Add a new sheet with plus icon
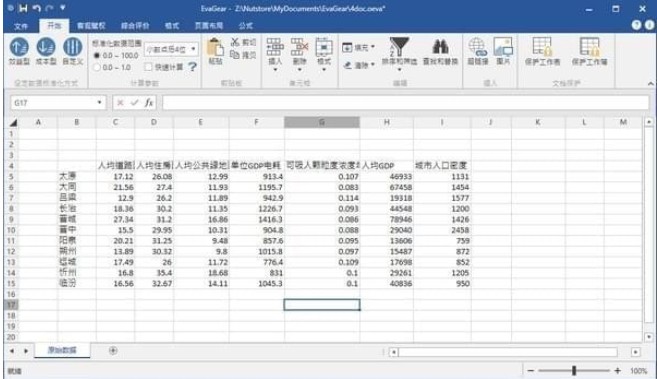This screenshot has height=379, width=657. click(x=113, y=351)
